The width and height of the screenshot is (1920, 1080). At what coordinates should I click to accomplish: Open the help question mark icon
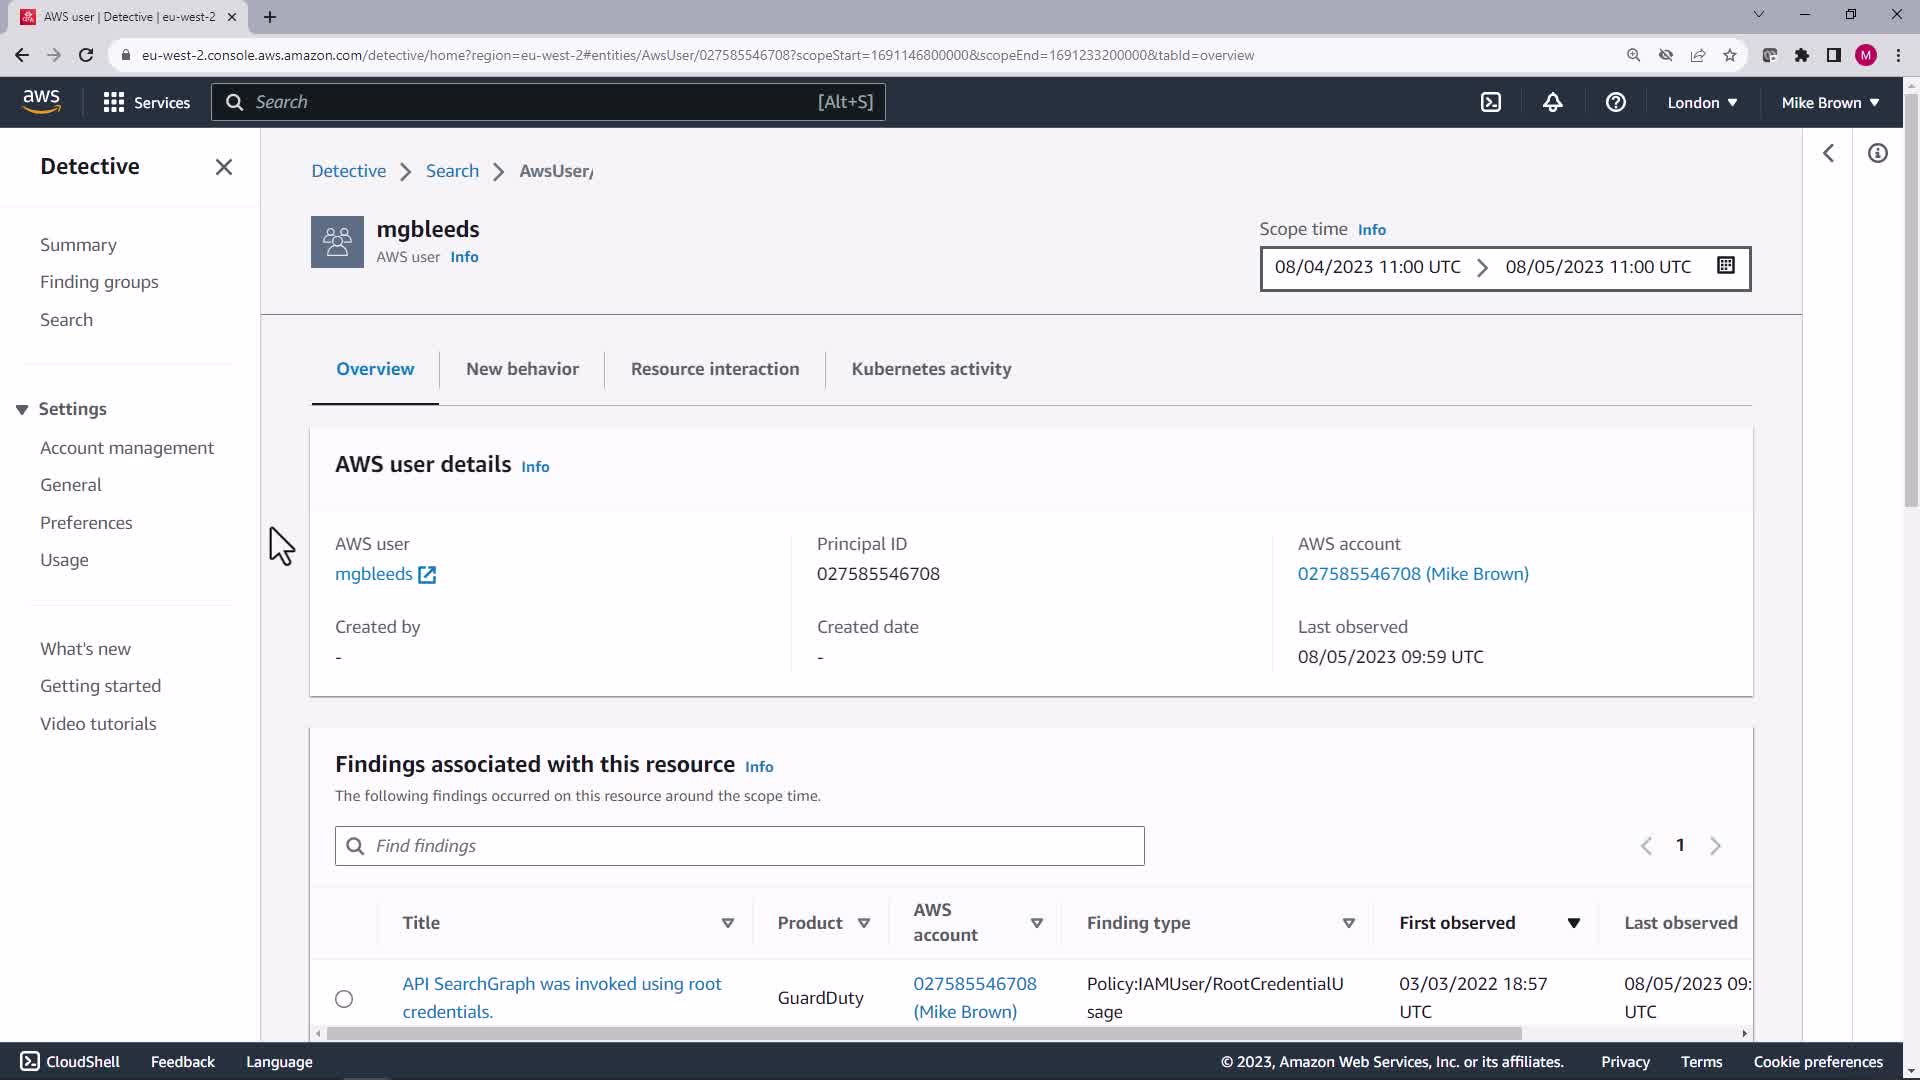[1615, 102]
